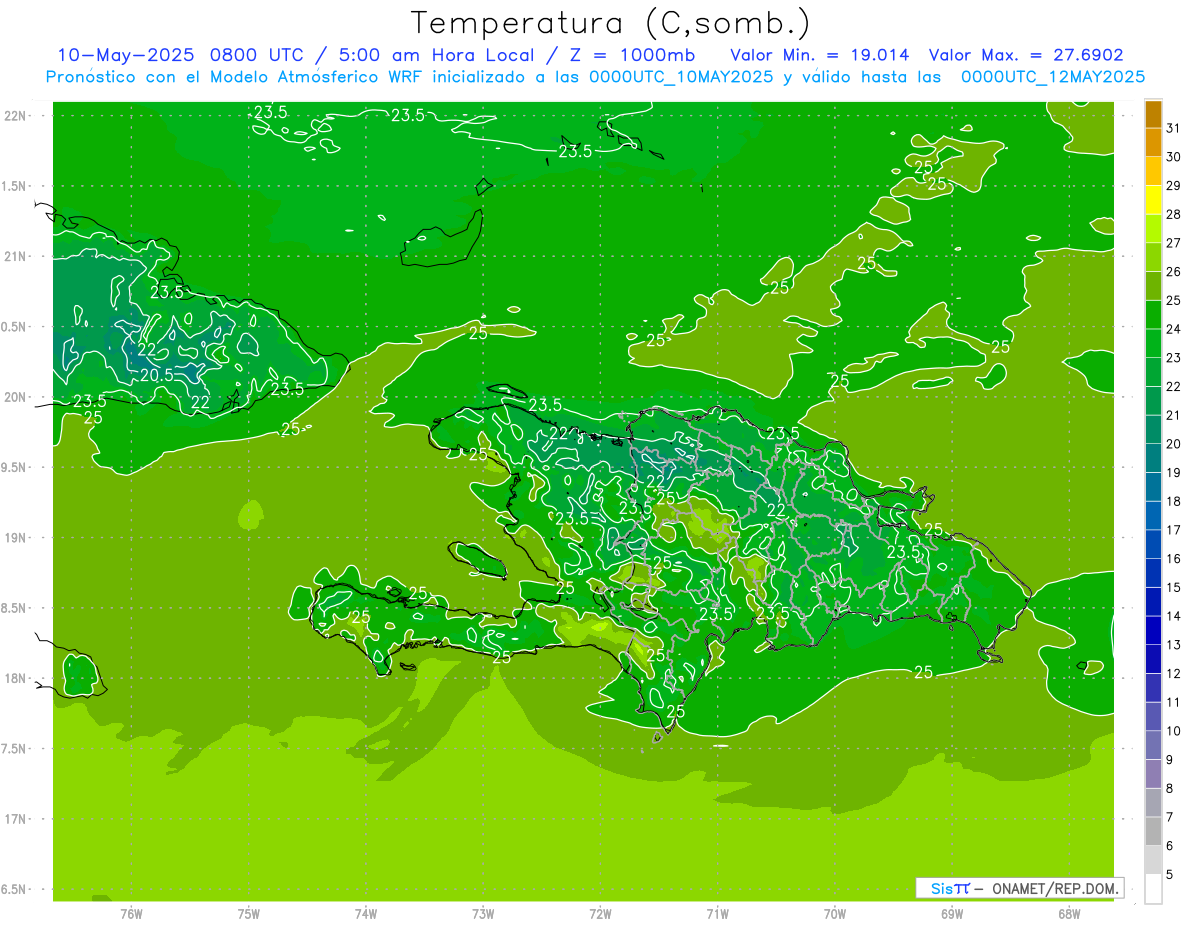Click the '74W' longitude label

366,914
